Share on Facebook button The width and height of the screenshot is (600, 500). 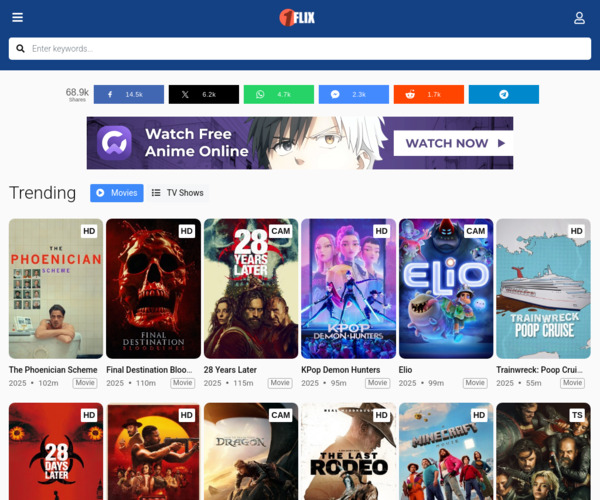click(x=129, y=94)
